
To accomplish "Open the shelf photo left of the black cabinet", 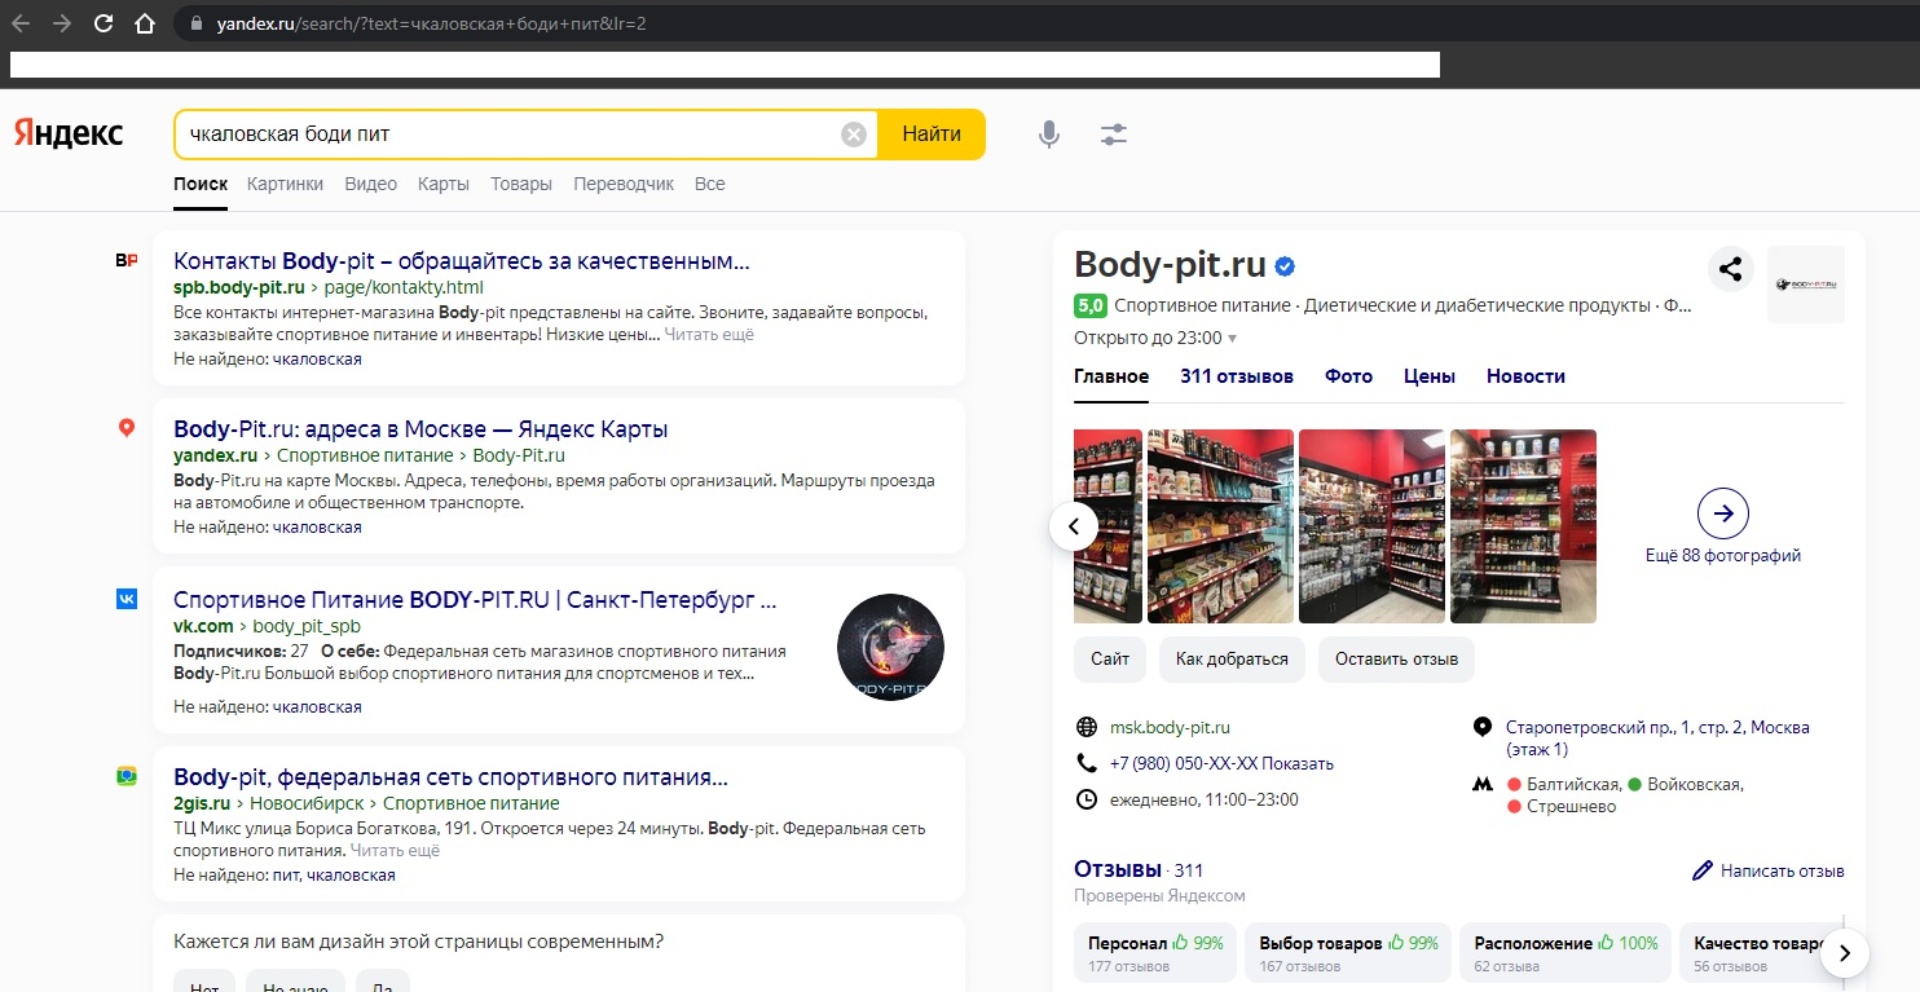I will point(1220,526).
